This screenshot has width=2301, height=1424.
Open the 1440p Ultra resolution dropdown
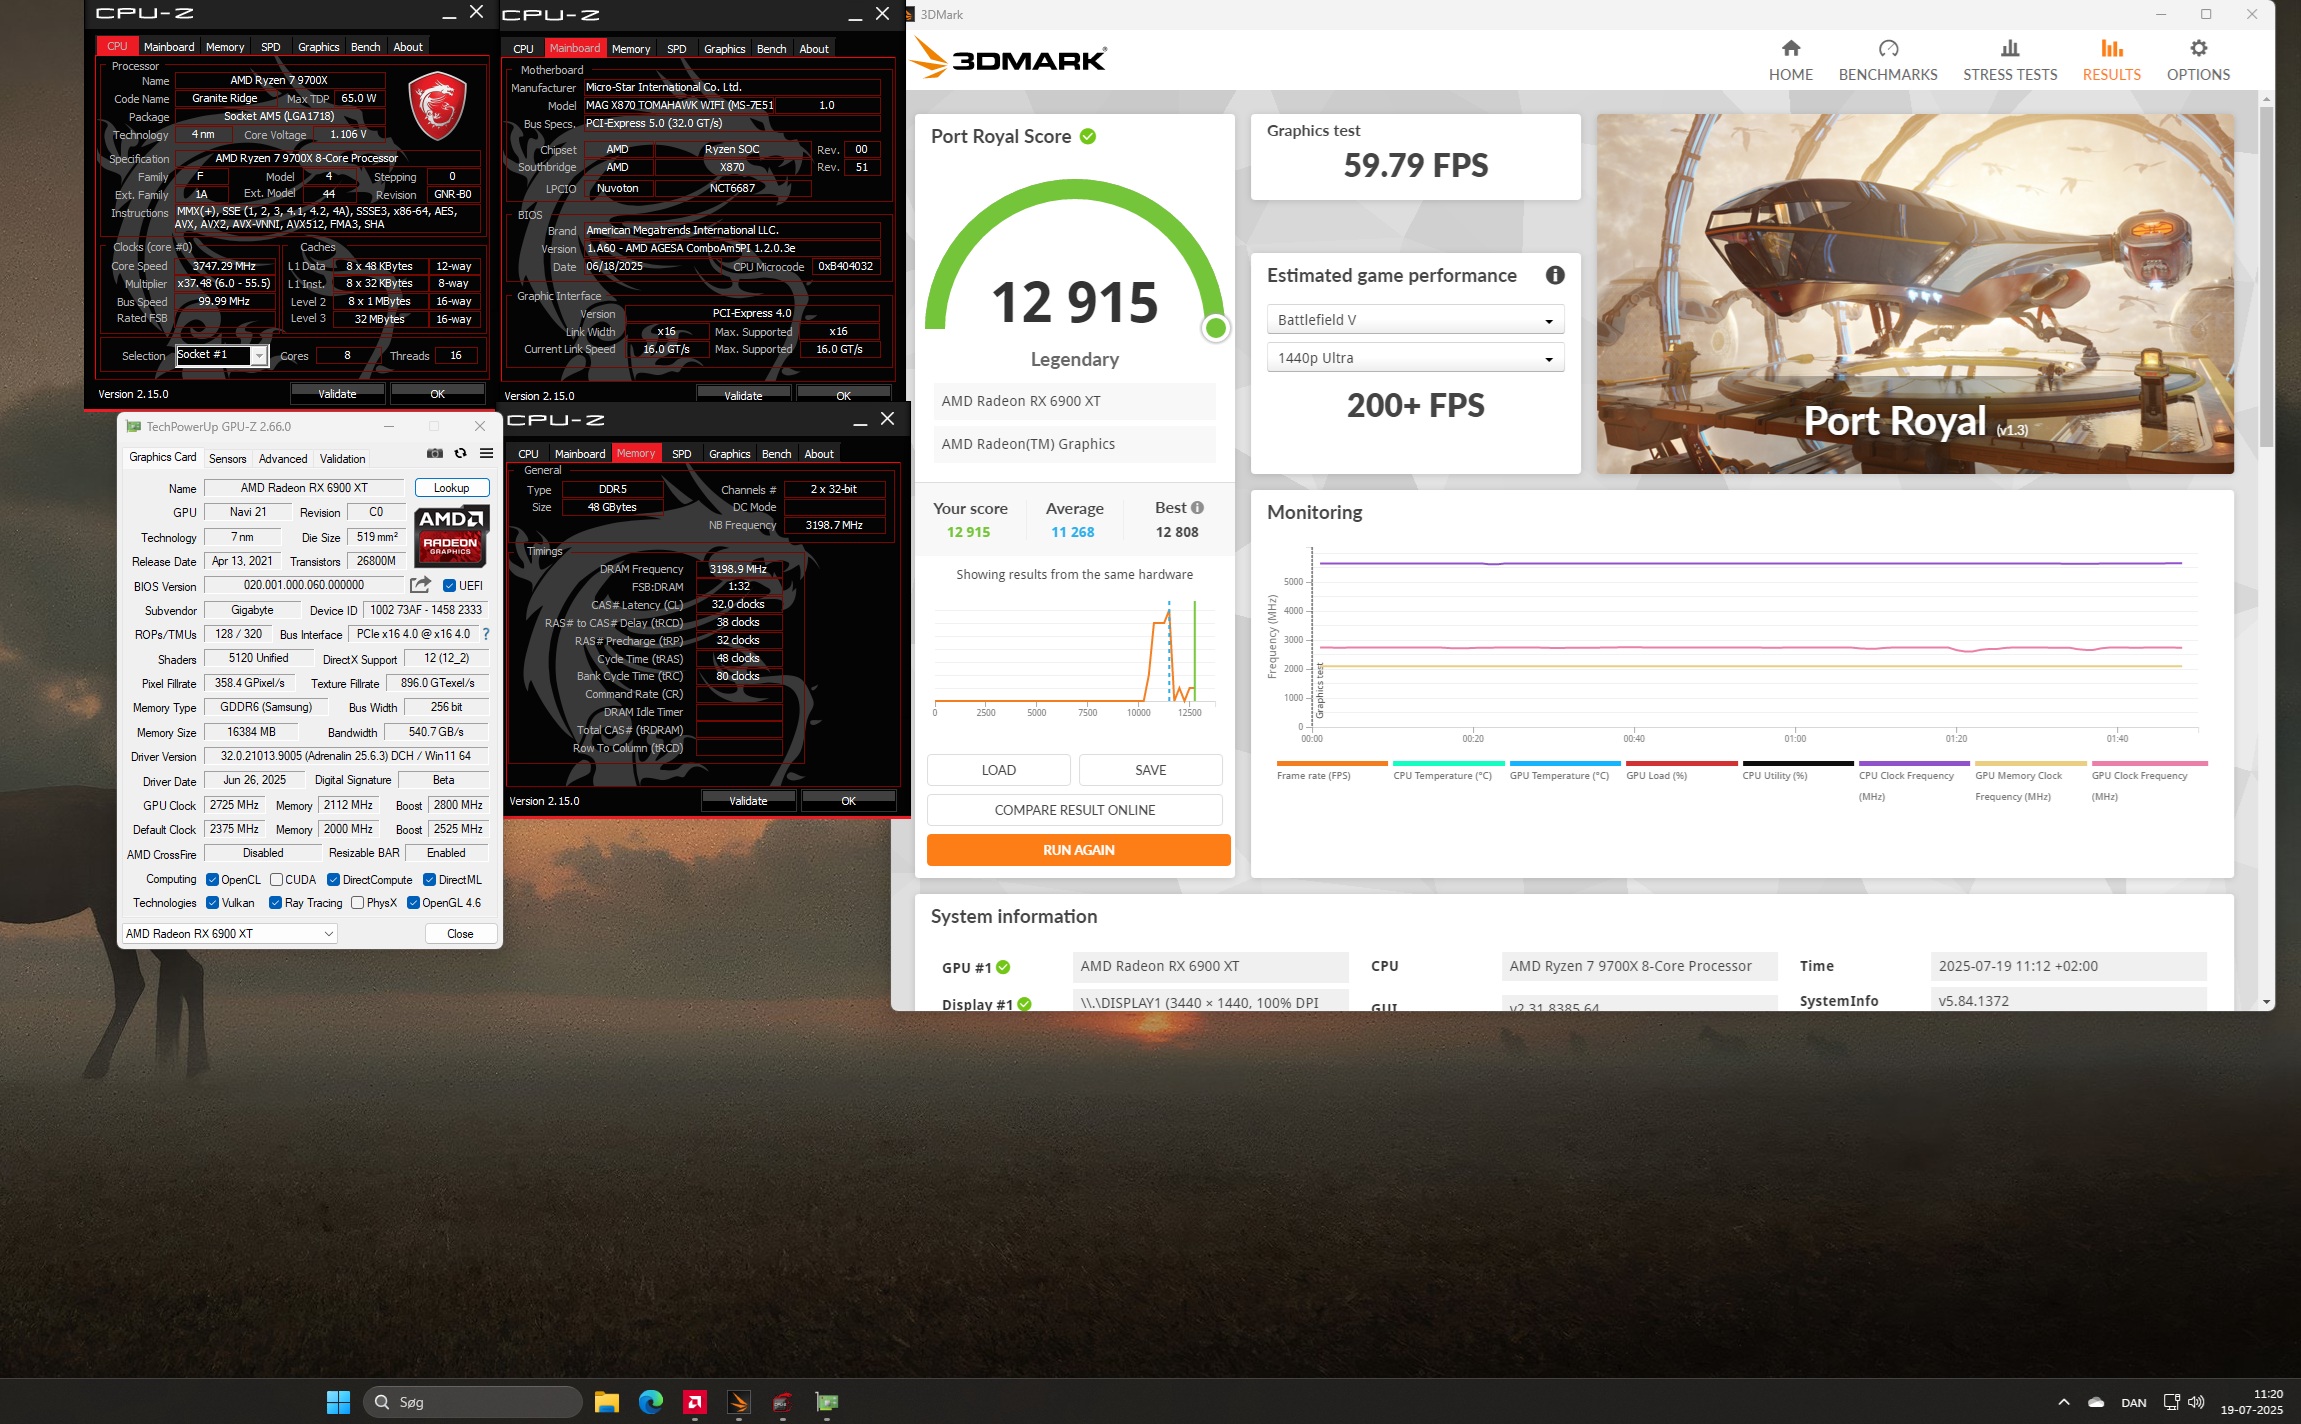[1415, 358]
